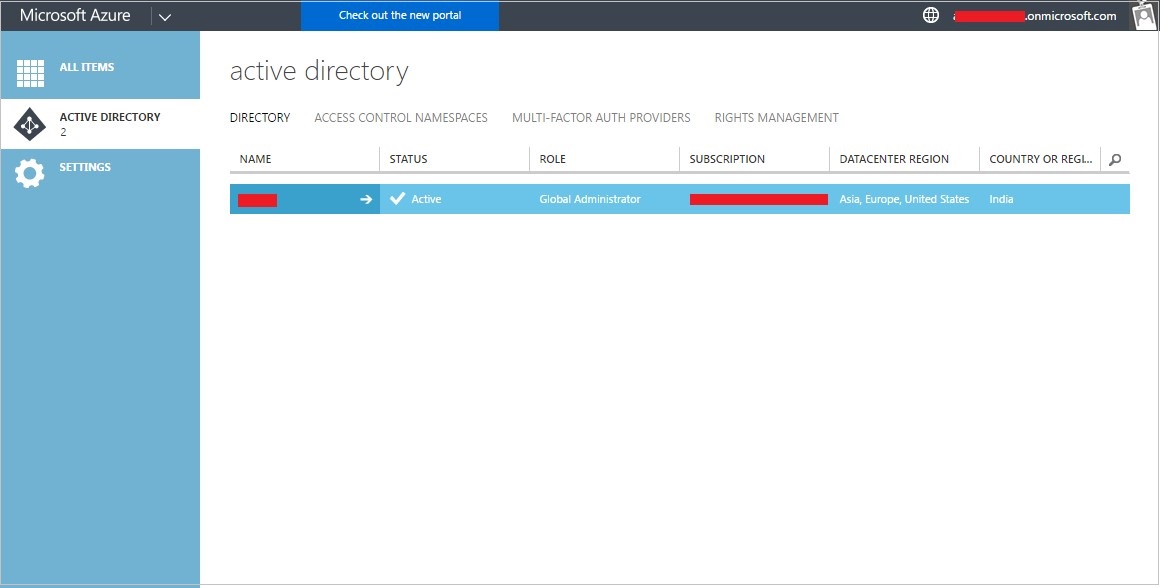Open directory using the arrow icon
This screenshot has width=1160, height=588.
pos(365,199)
